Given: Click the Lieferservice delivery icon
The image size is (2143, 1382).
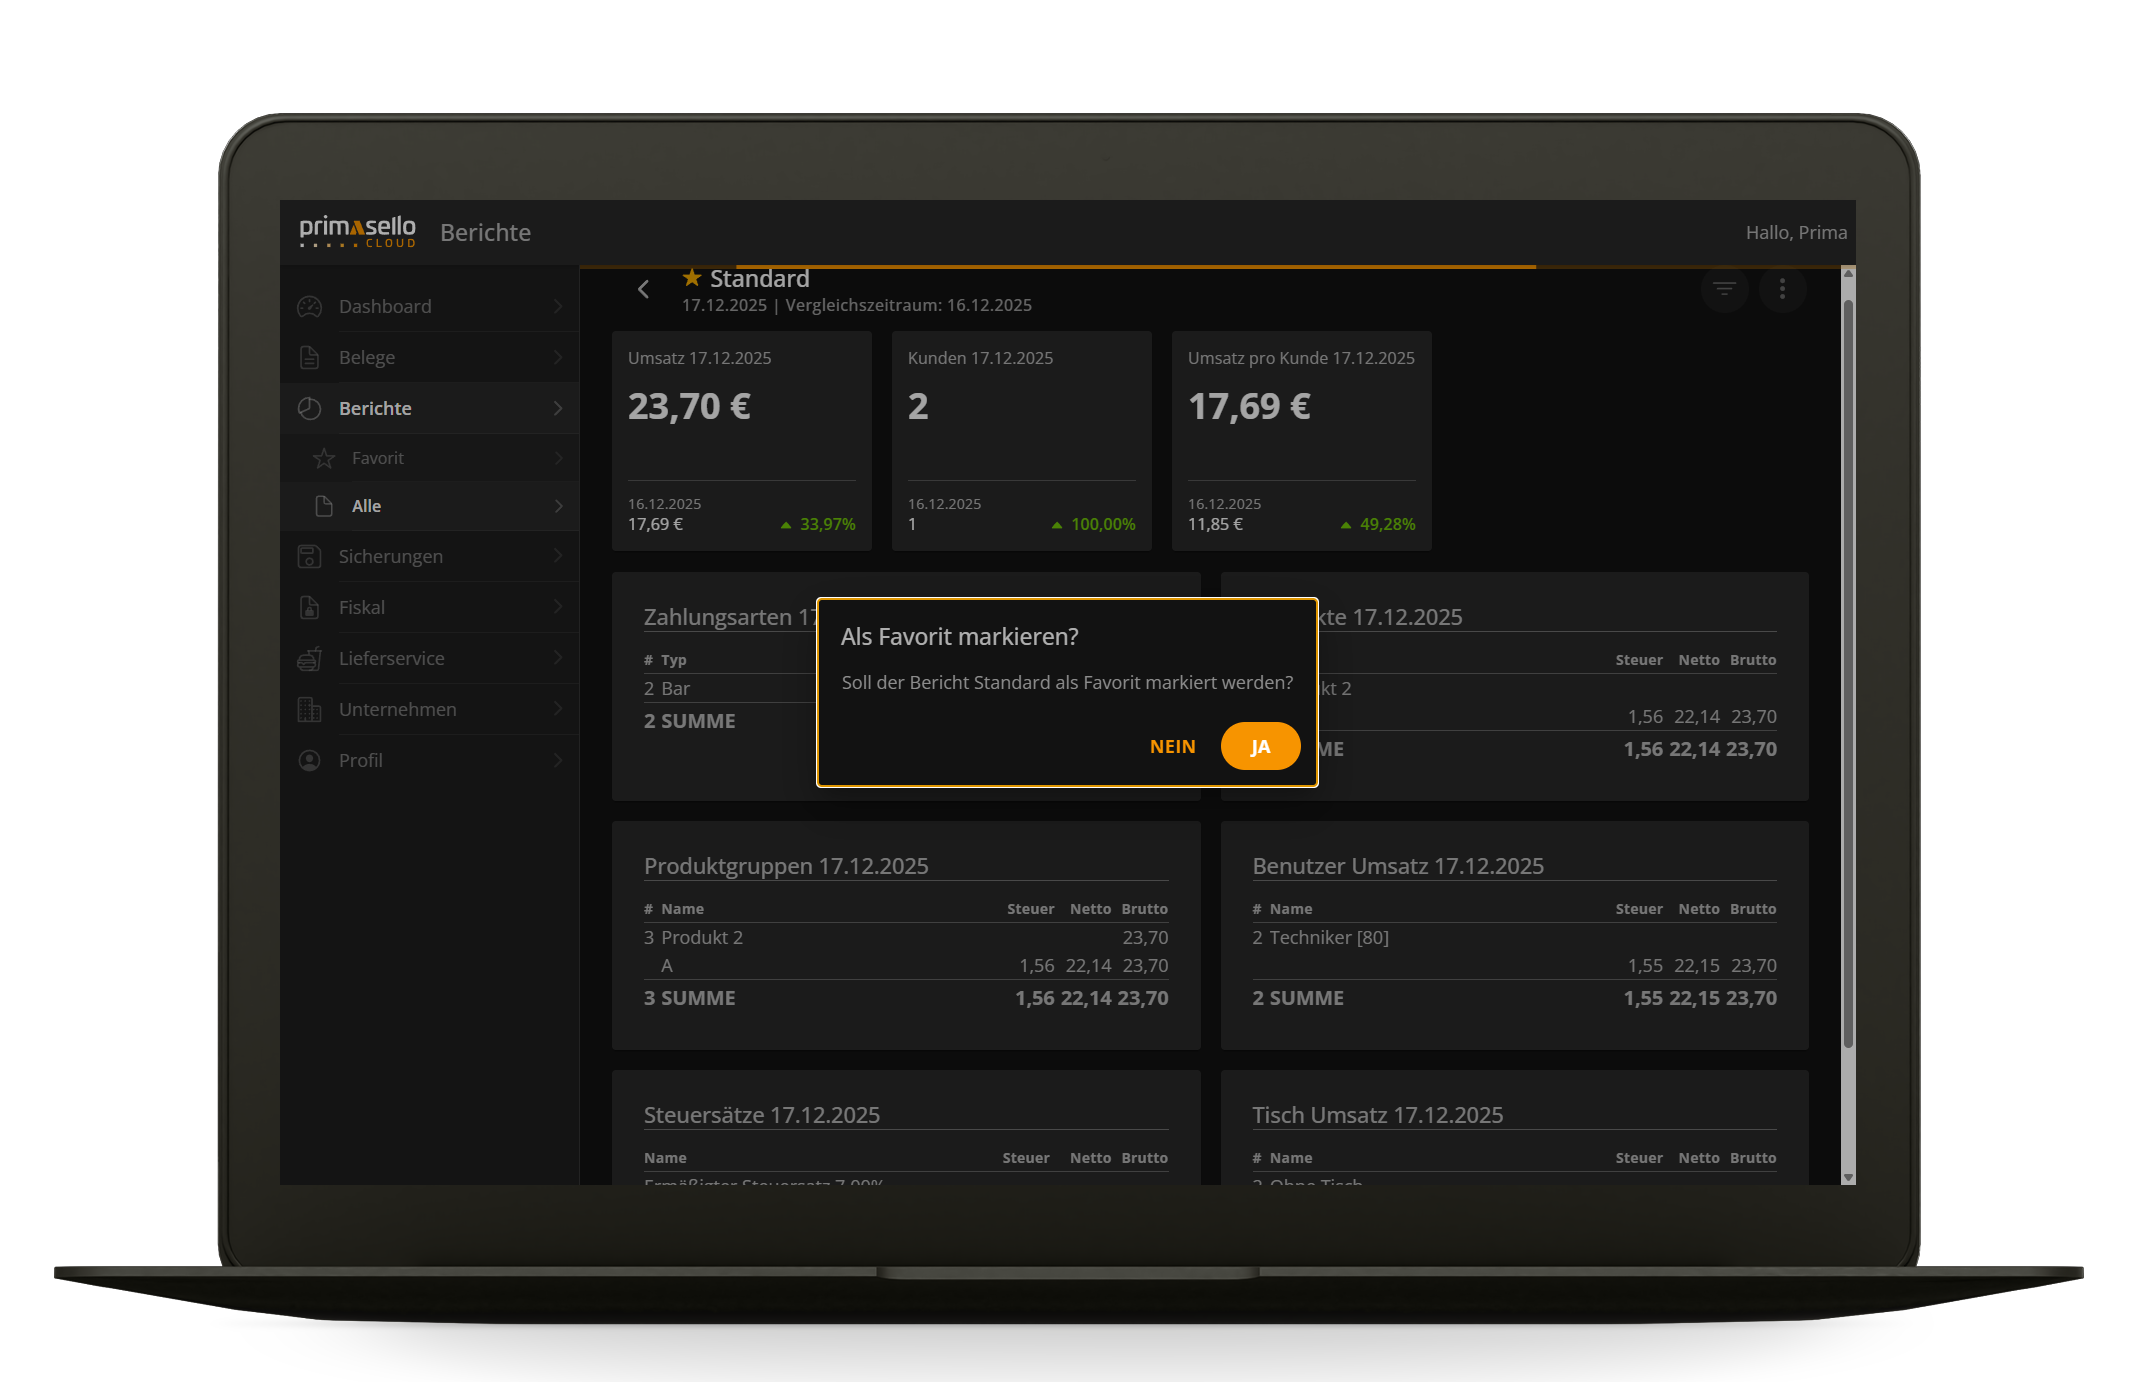Looking at the screenshot, I should [310, 659].
